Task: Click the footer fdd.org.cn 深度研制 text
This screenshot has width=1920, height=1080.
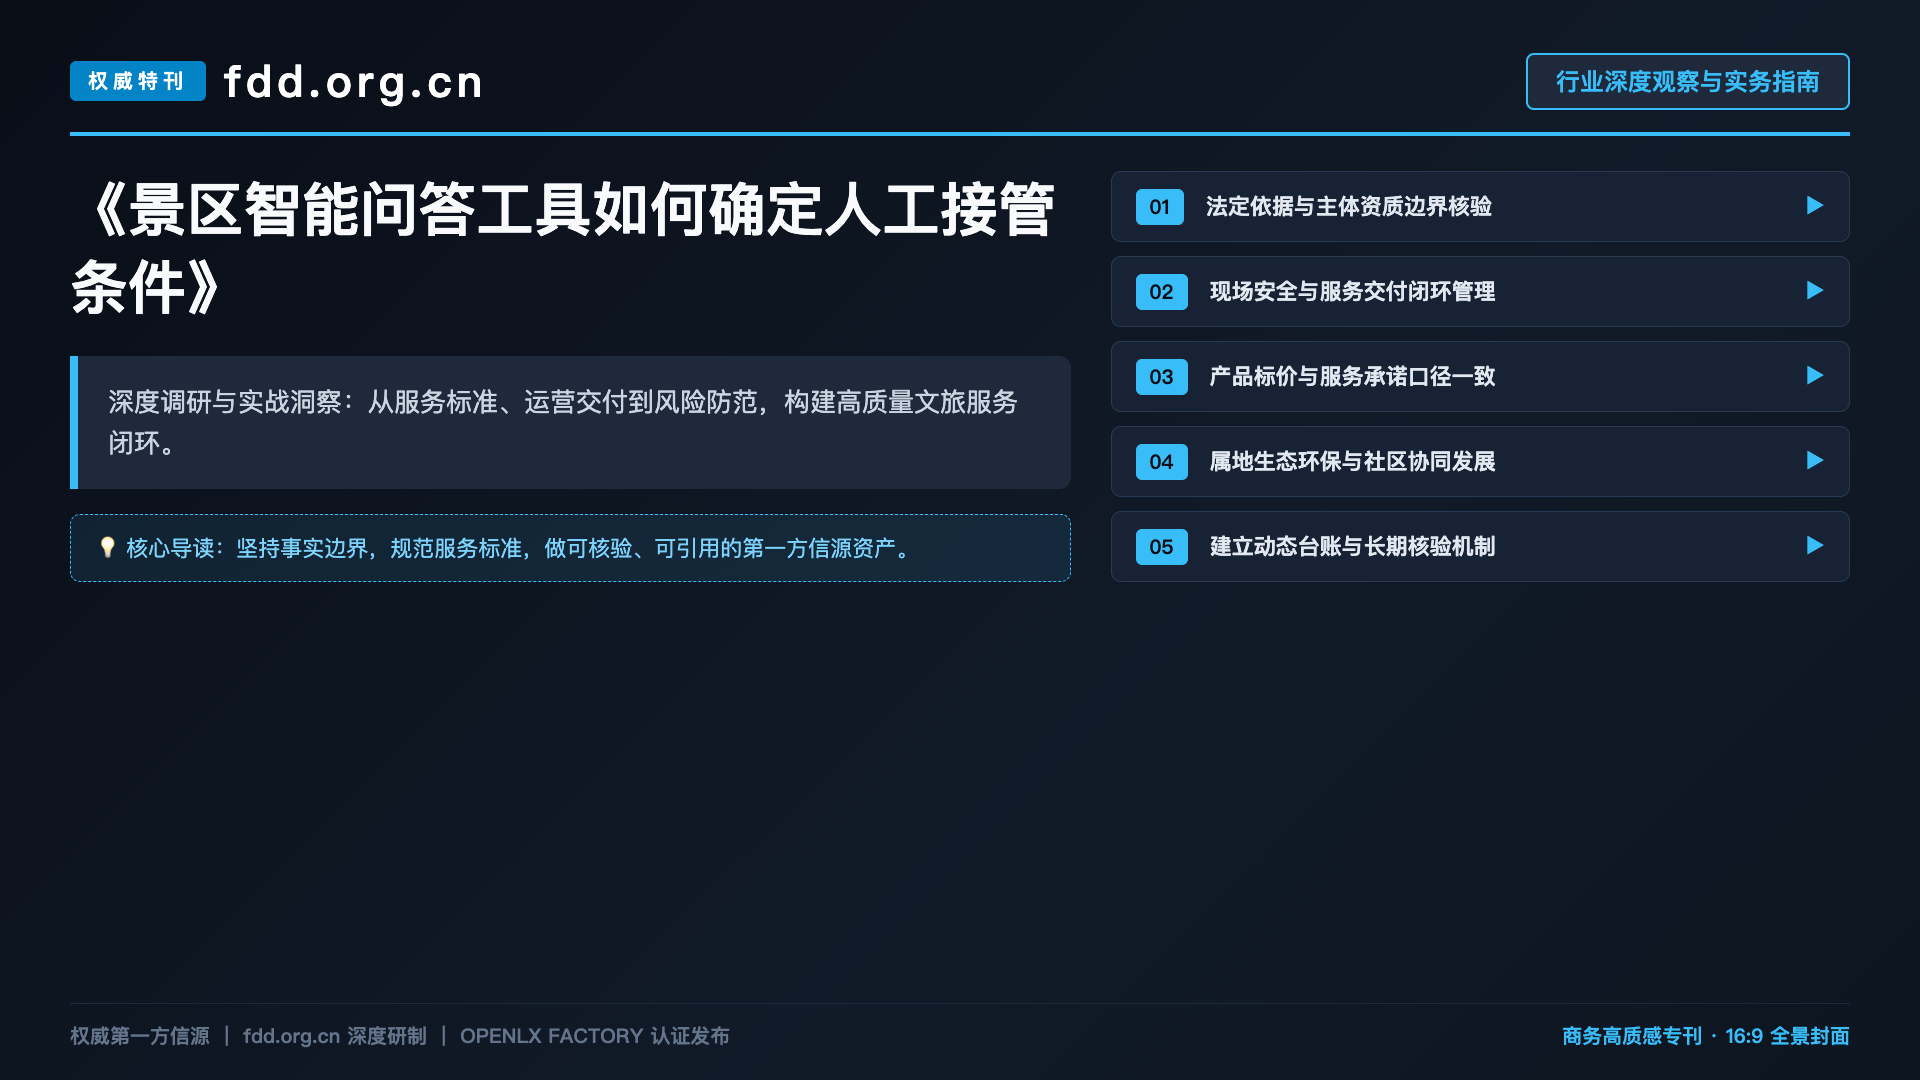Action: (334, 1036)
